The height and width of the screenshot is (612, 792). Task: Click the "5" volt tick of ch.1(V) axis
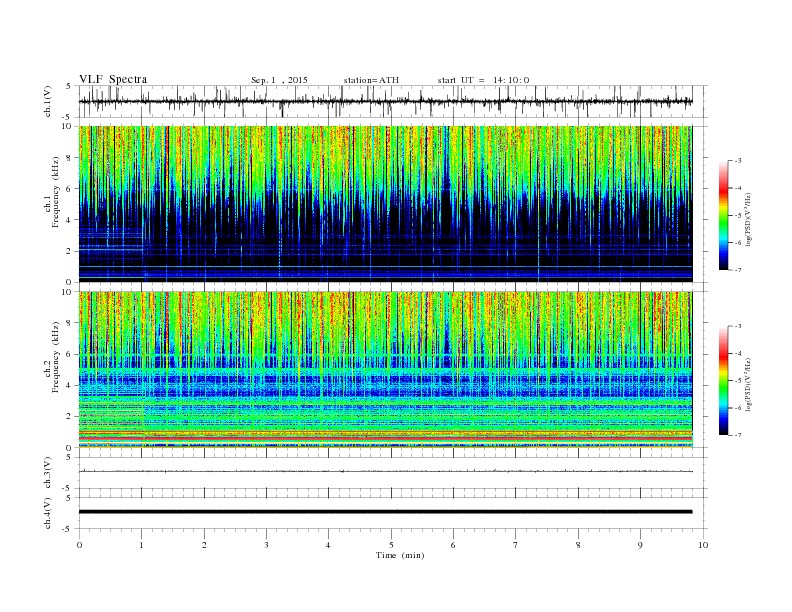(x=69, y=86)
